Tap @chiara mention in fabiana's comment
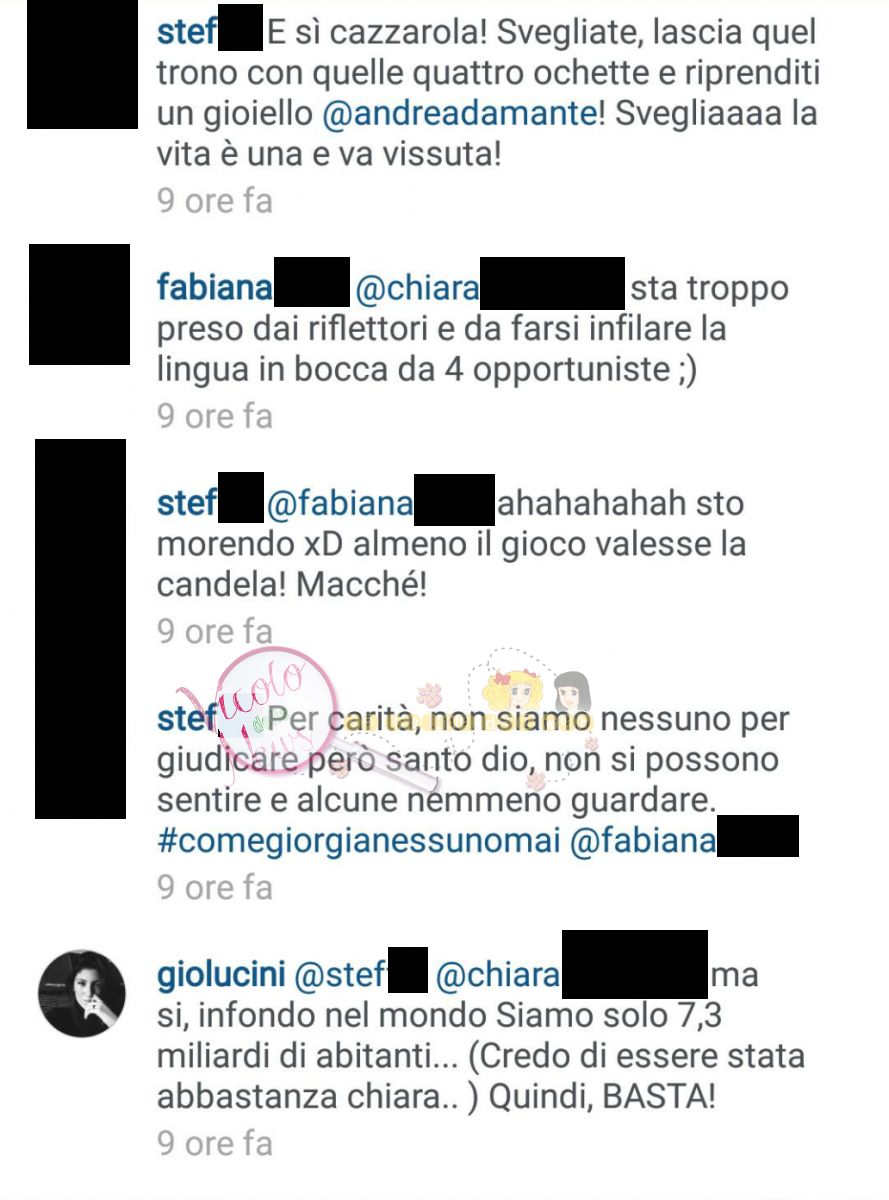The image size is (889, 1200). 489,288
